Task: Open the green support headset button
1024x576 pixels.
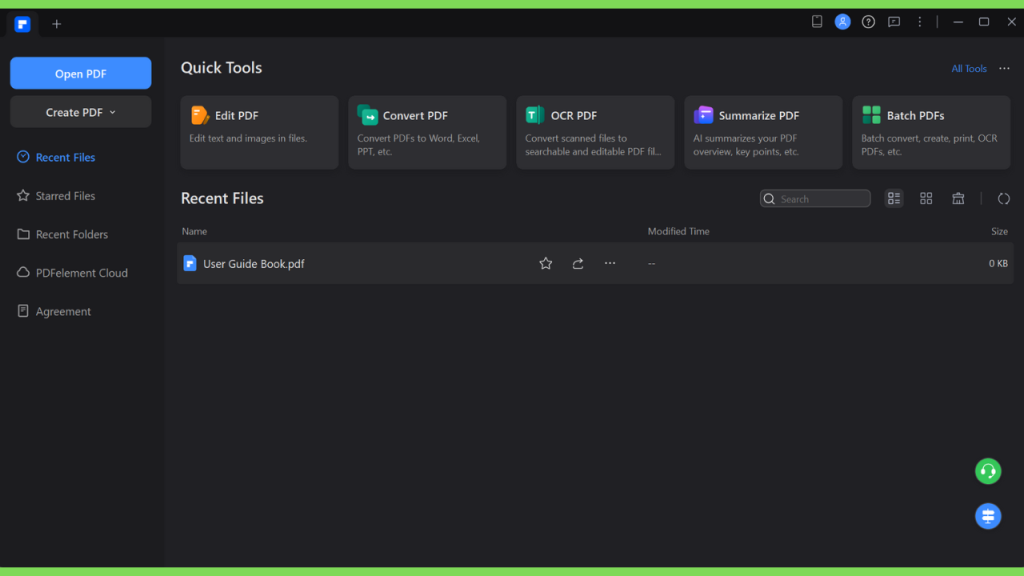Action: (988, 471)
